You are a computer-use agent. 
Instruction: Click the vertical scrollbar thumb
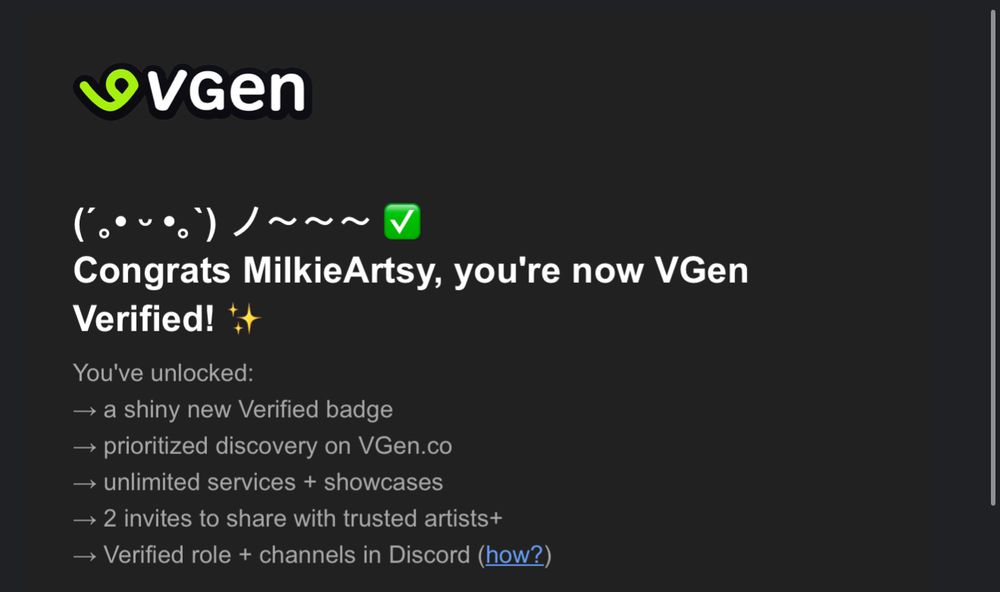pos(993,257)
